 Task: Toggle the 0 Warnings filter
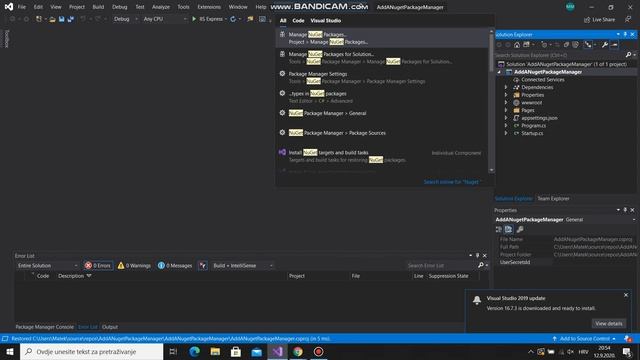134,265
